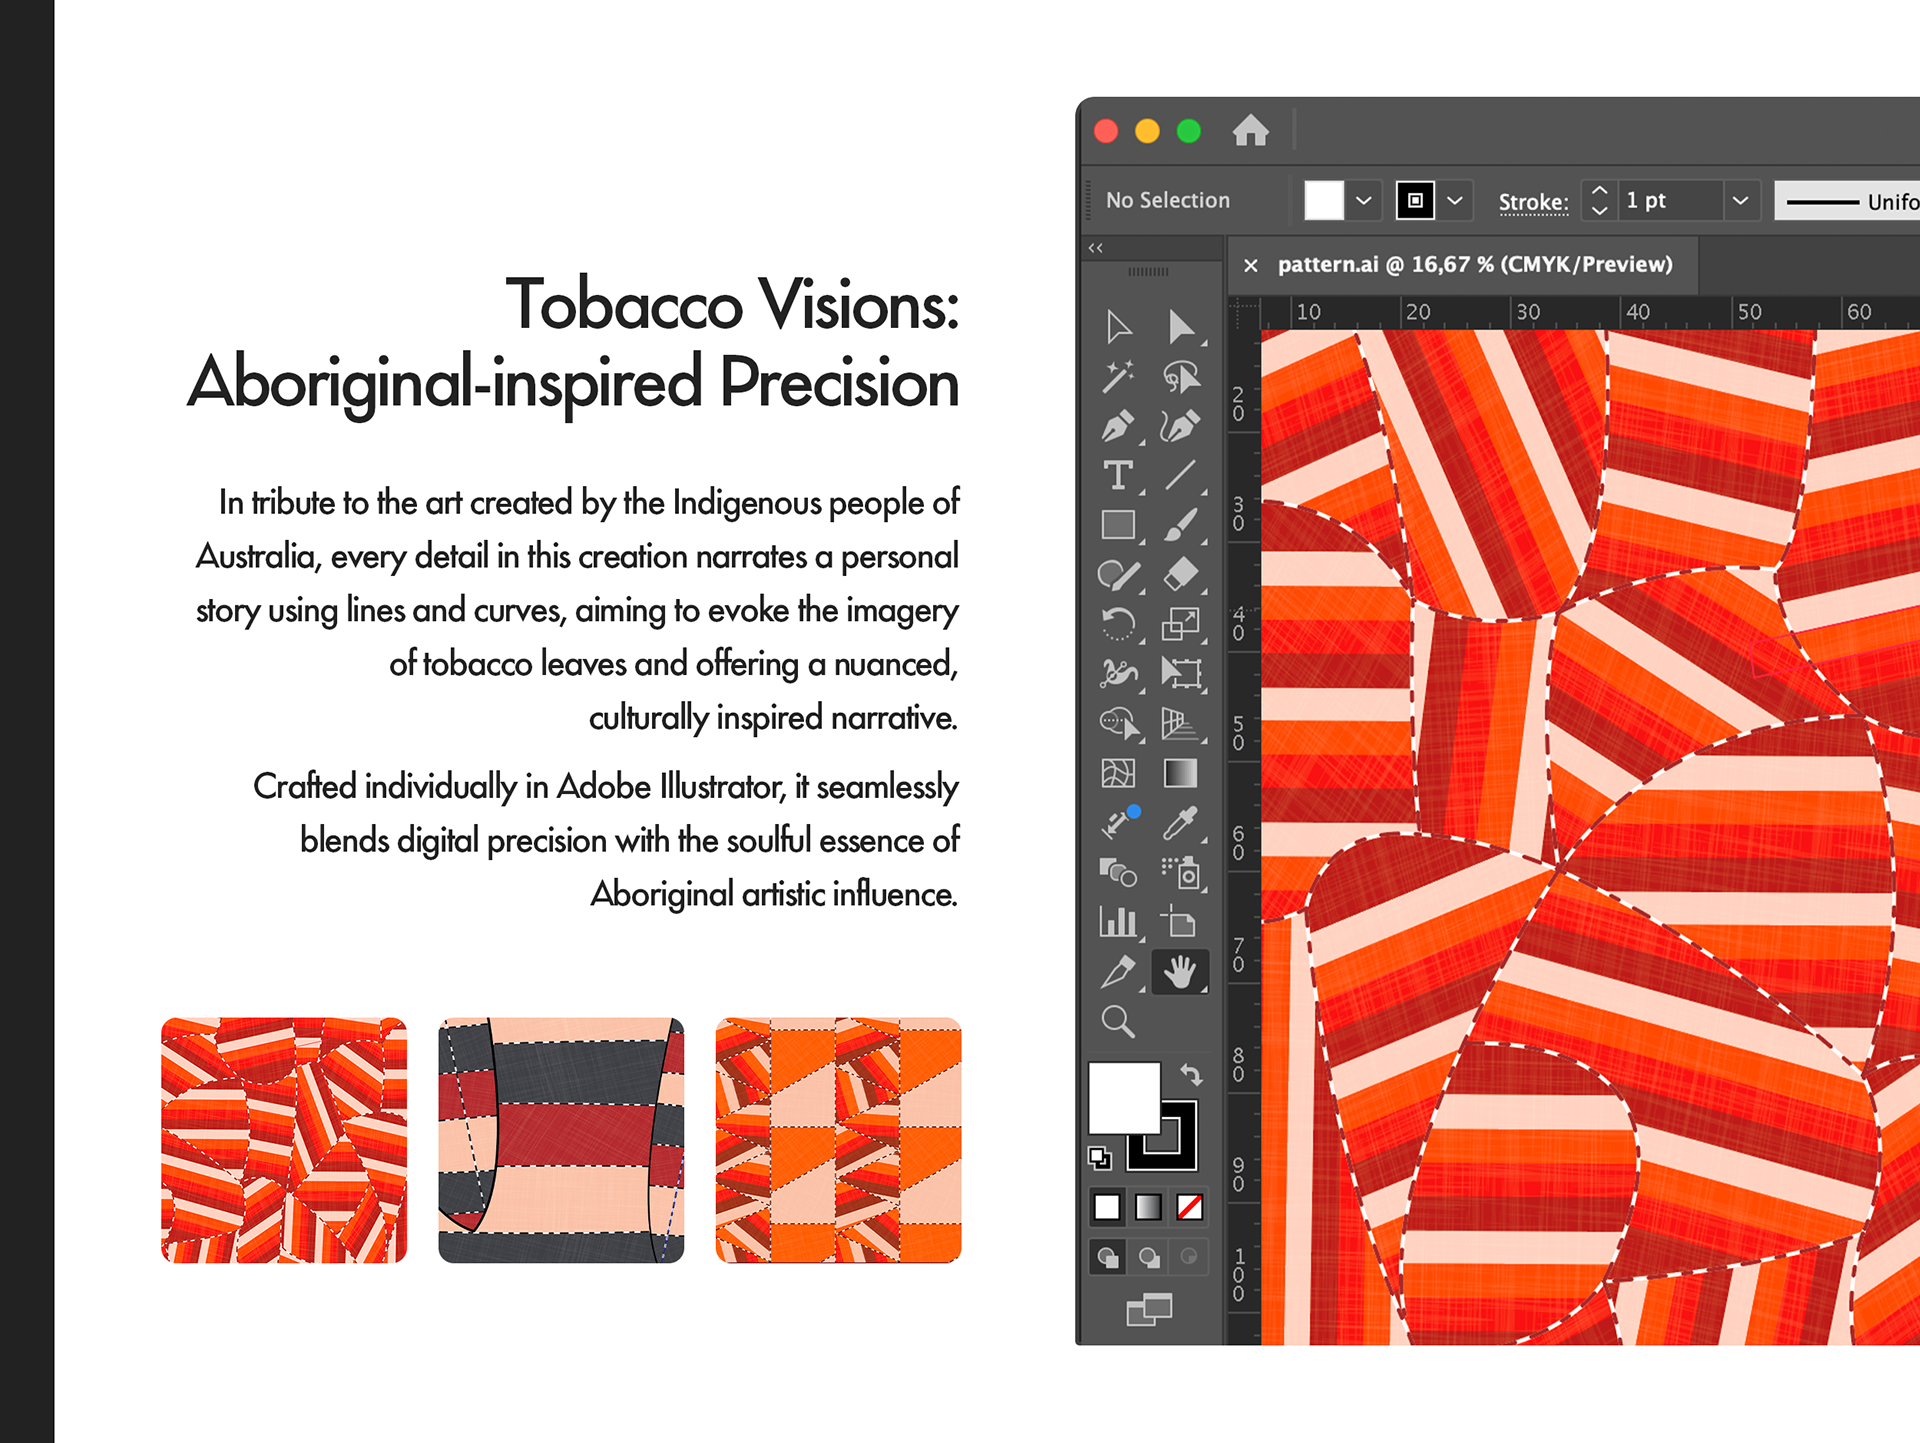
Task: Set fill to None with red slash
Action: click(x=1189, y=1208)
